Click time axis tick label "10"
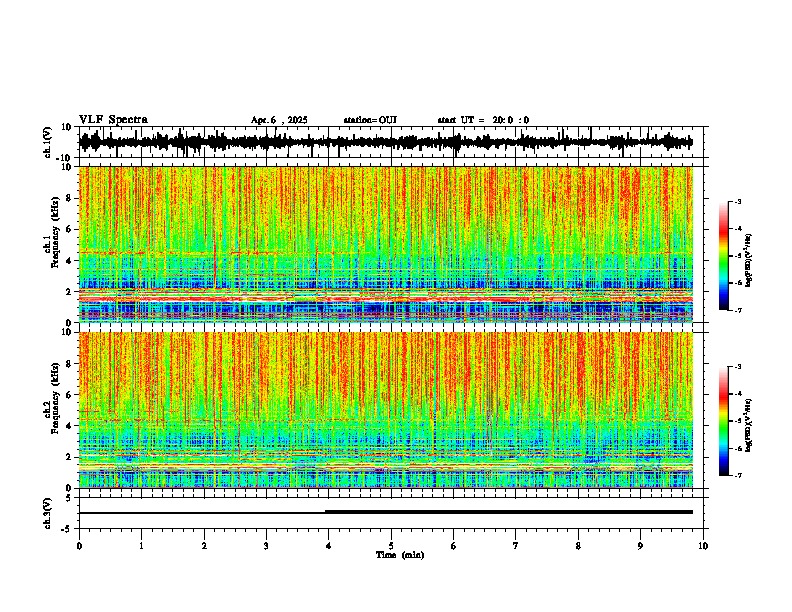The height and width of the screenshot is (612, 792). tap(703, 546)
